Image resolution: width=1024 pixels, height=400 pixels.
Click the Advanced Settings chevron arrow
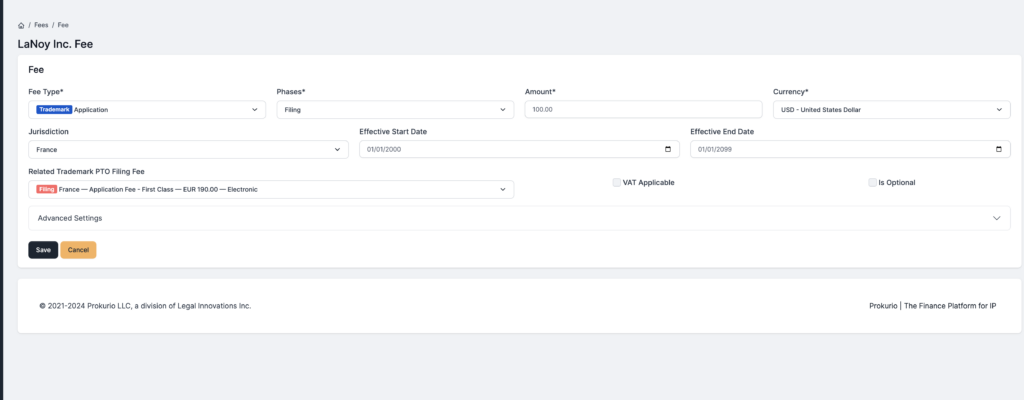[997, 218]
